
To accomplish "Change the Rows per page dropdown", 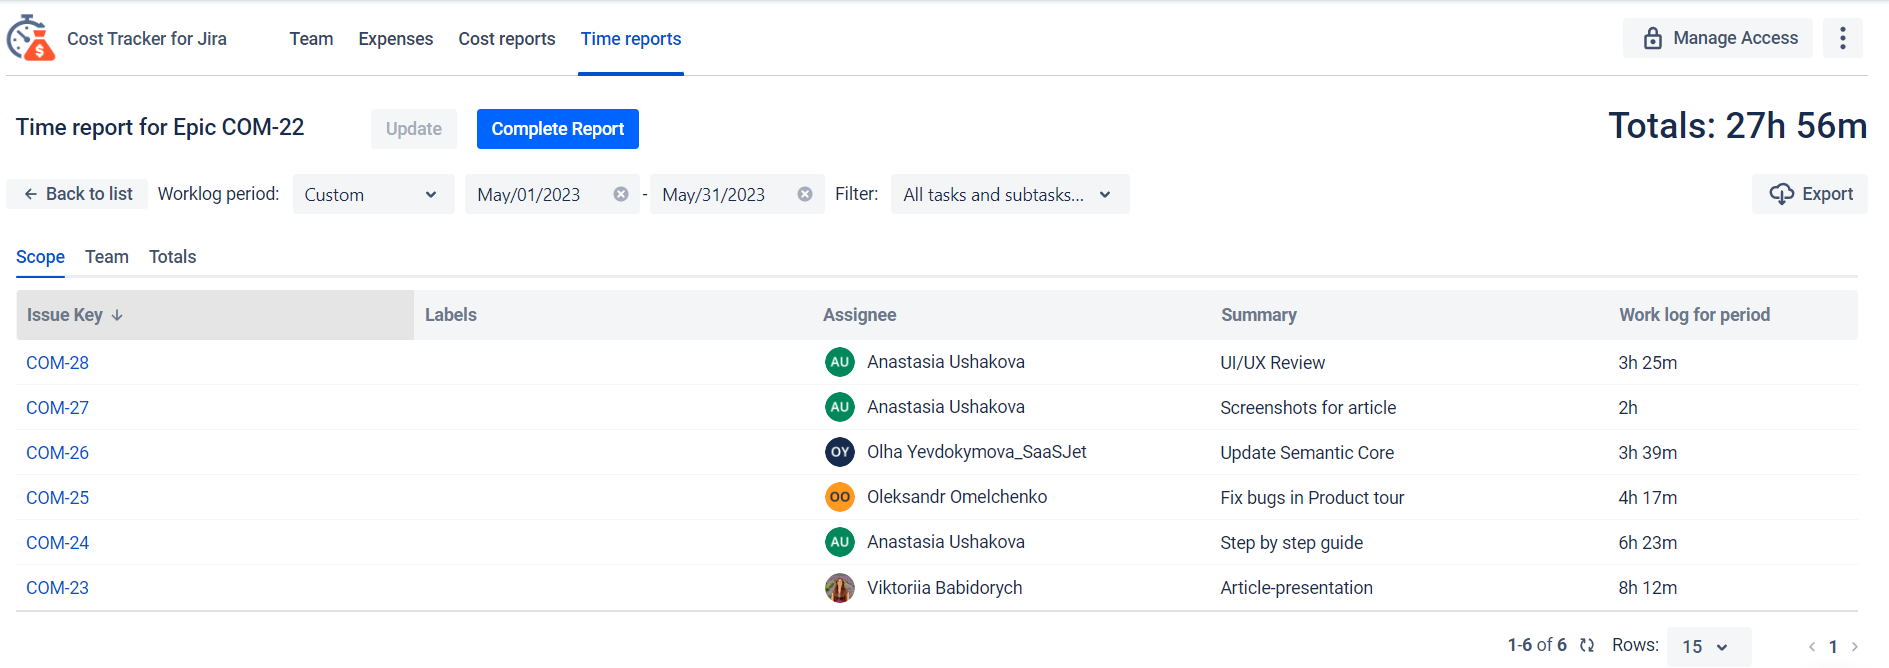I will pos(1707,647).
